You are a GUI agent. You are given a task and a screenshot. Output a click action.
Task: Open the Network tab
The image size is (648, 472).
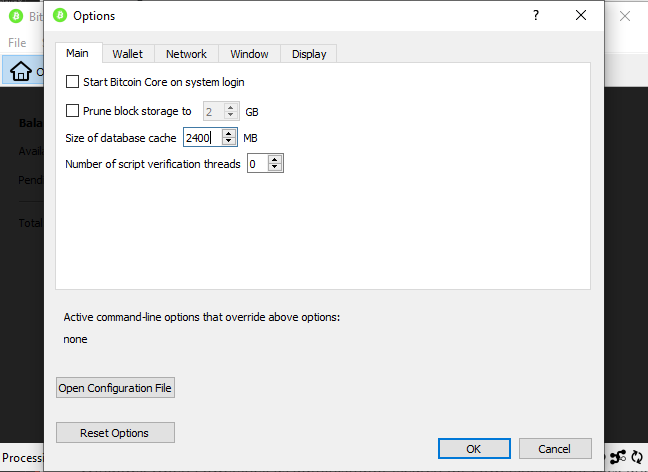[x=186, y=54]
